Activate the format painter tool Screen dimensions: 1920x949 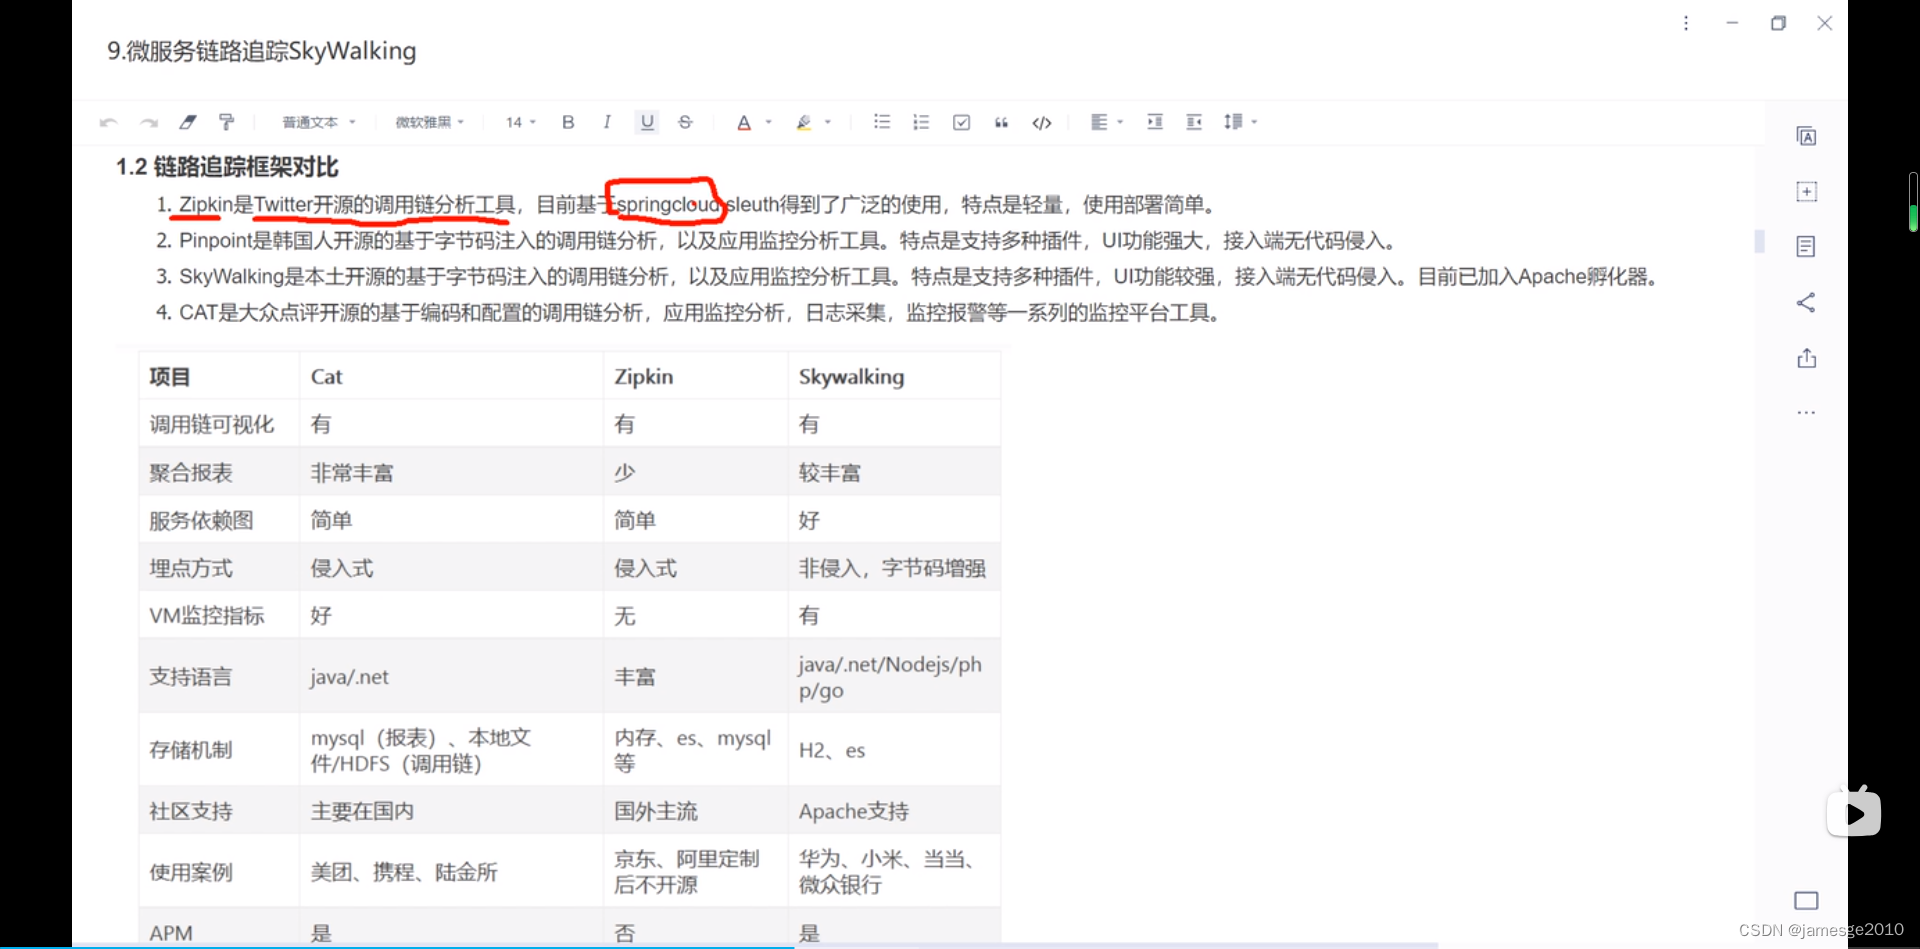227,122
